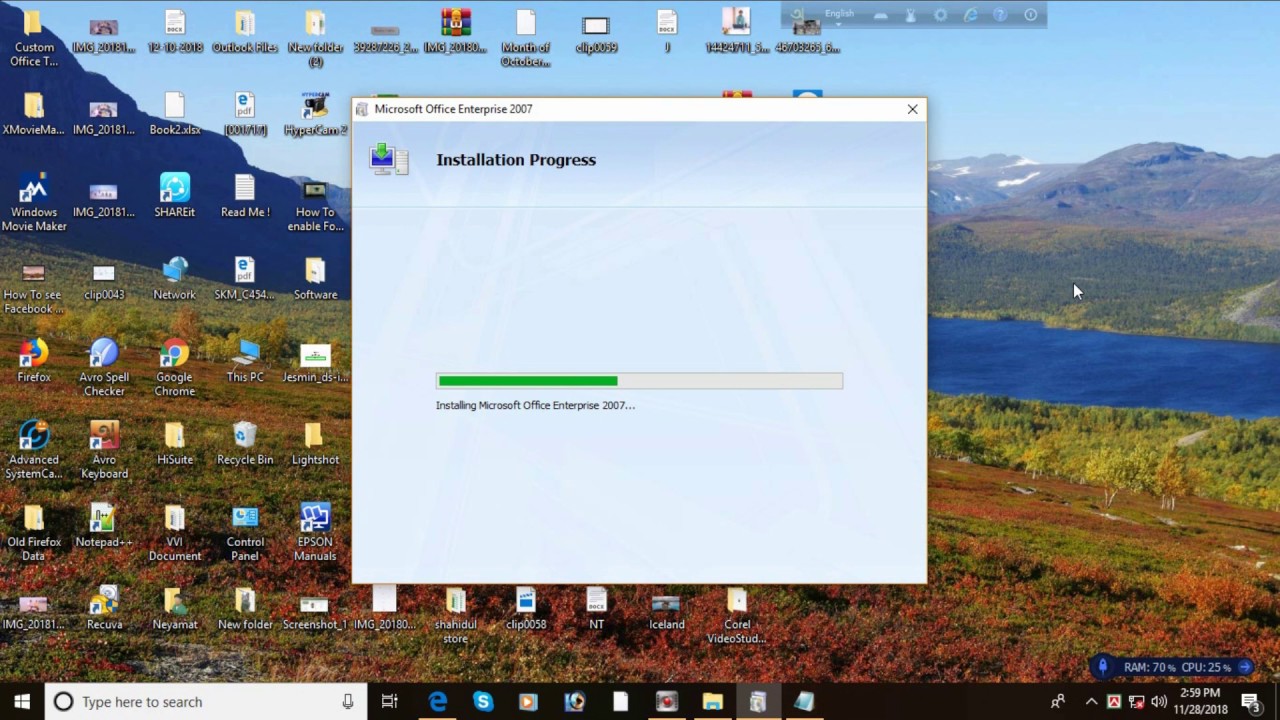
Task: Open the Firefox desktop shortcut
Action: [x=34, y=361]
